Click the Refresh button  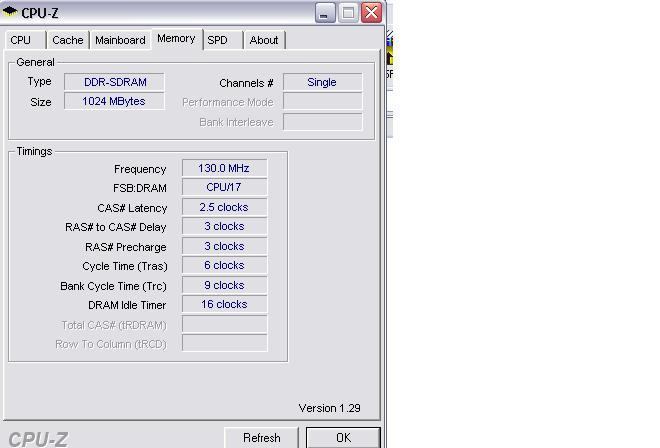261,438
